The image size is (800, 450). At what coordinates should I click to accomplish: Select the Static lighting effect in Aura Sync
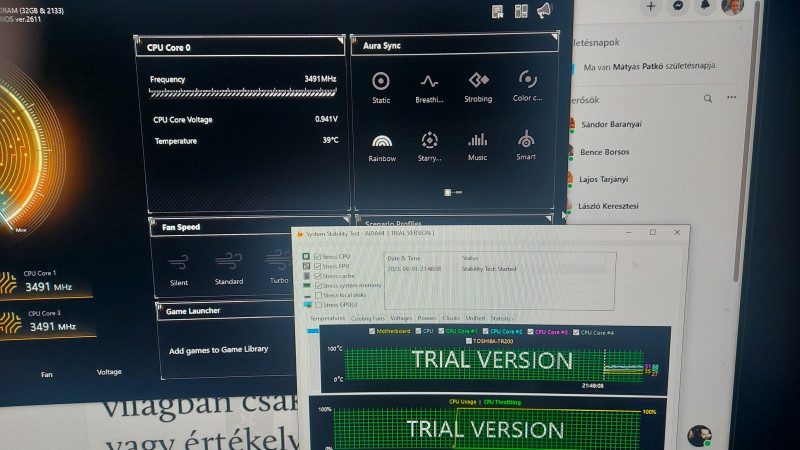click(x=381, y=88)
